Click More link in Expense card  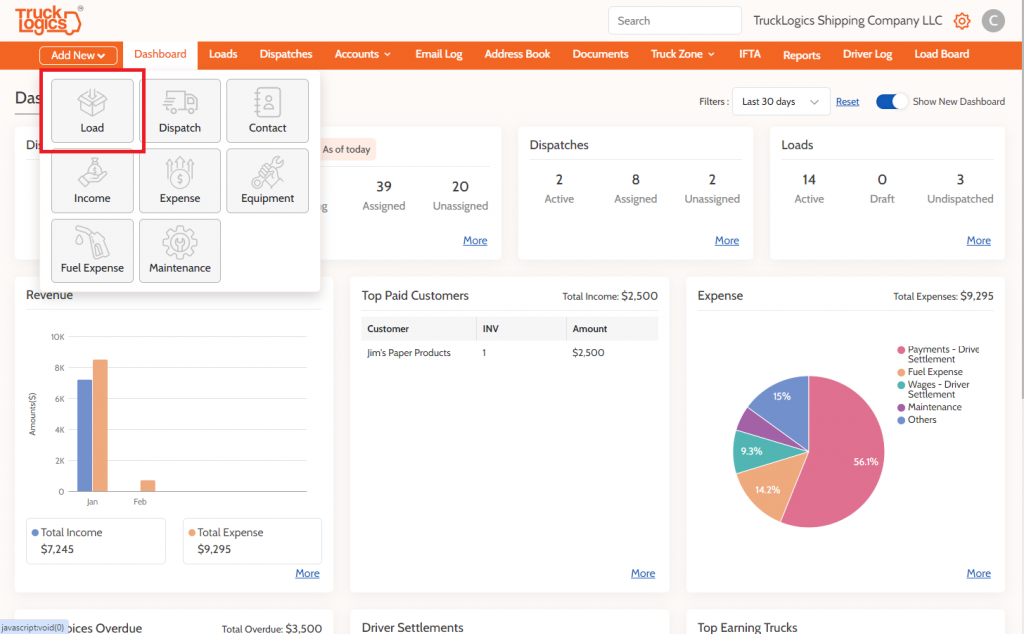978,573
